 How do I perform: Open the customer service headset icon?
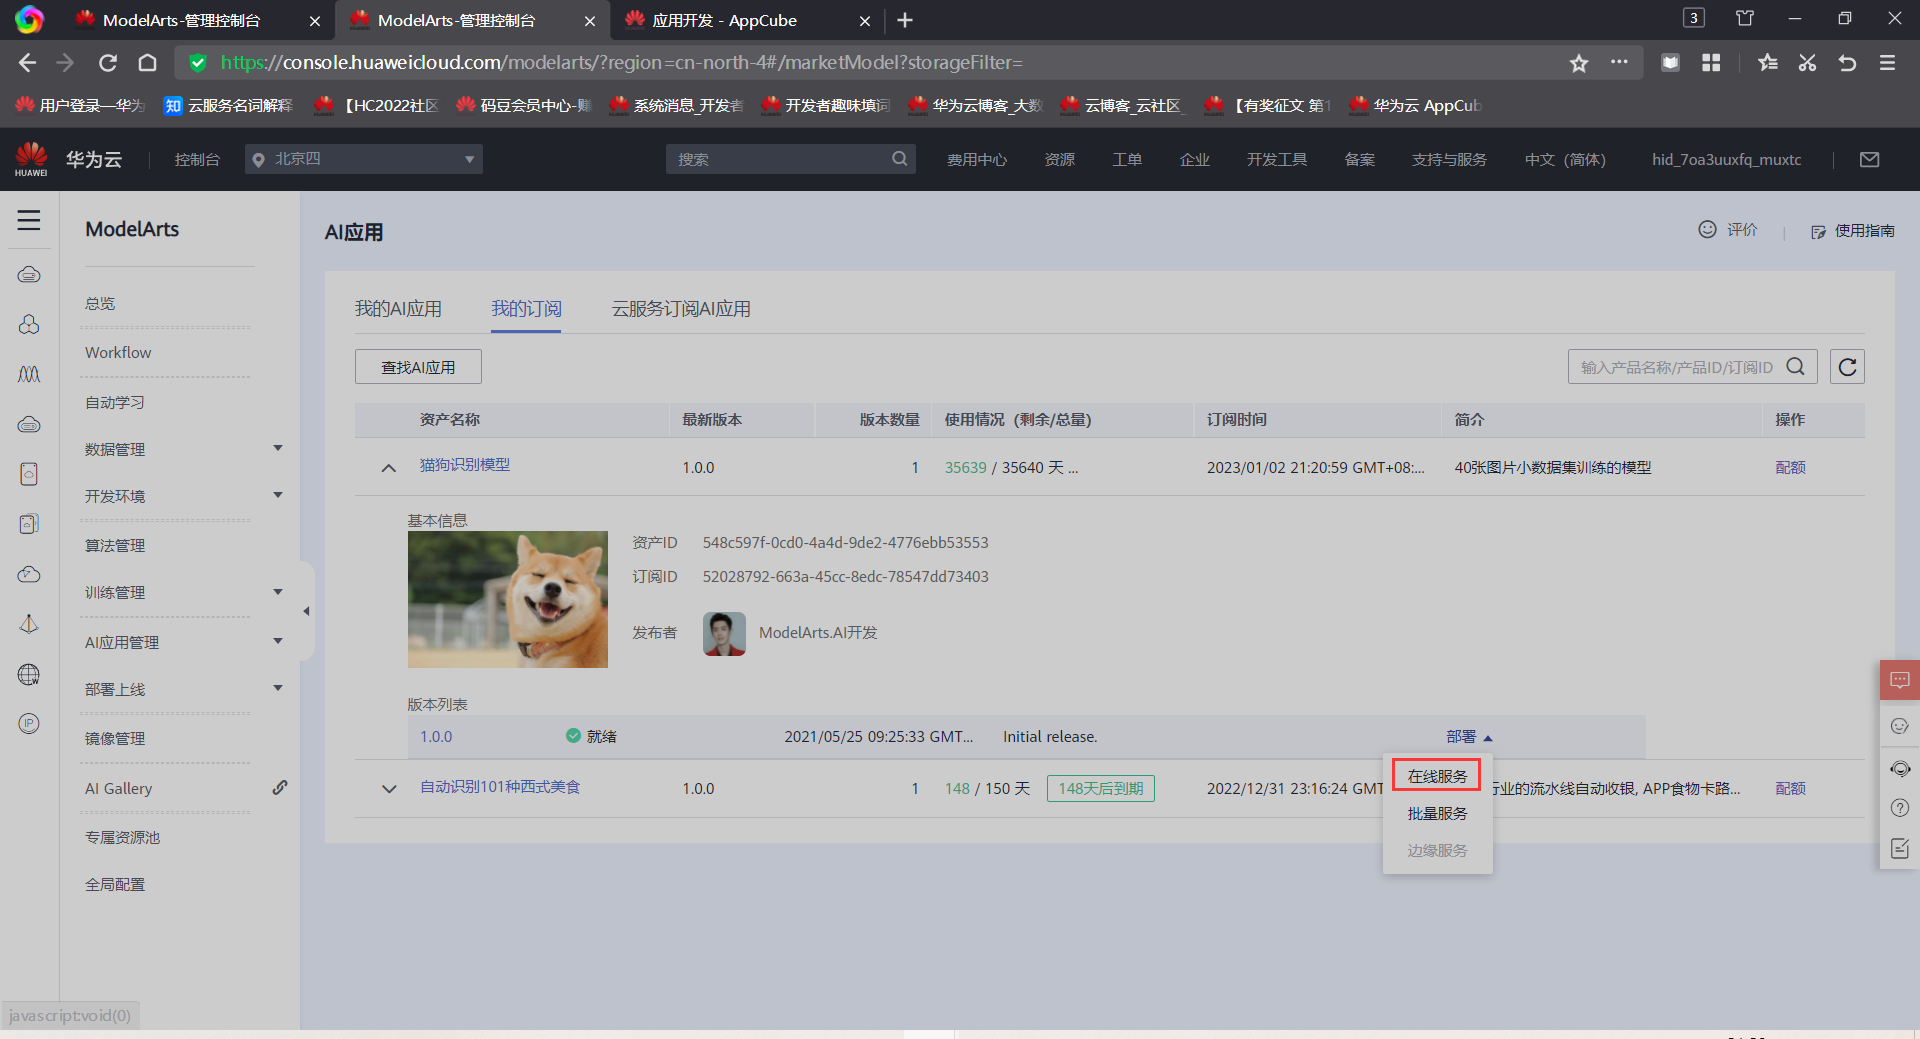[x=1900, y=768]
